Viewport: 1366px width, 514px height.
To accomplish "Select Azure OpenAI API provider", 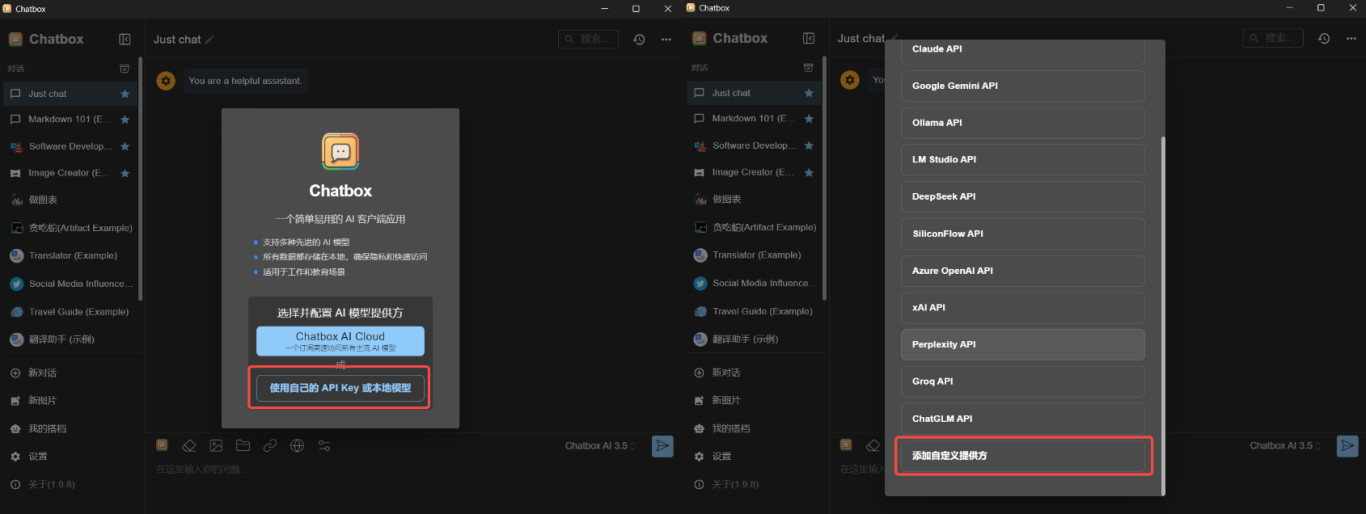I will pos(1022,271).
